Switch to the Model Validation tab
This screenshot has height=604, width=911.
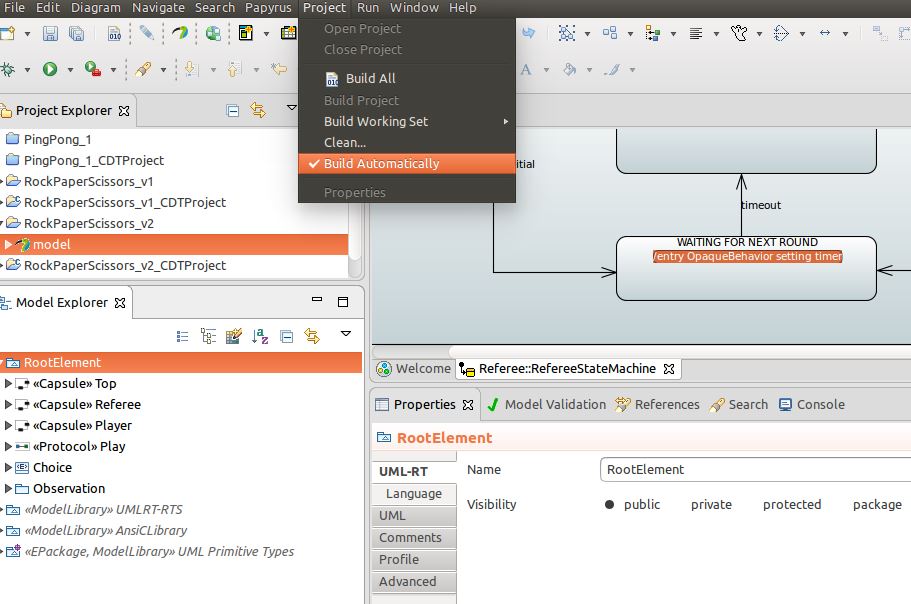pyautogui.click(x=546, y=405)
